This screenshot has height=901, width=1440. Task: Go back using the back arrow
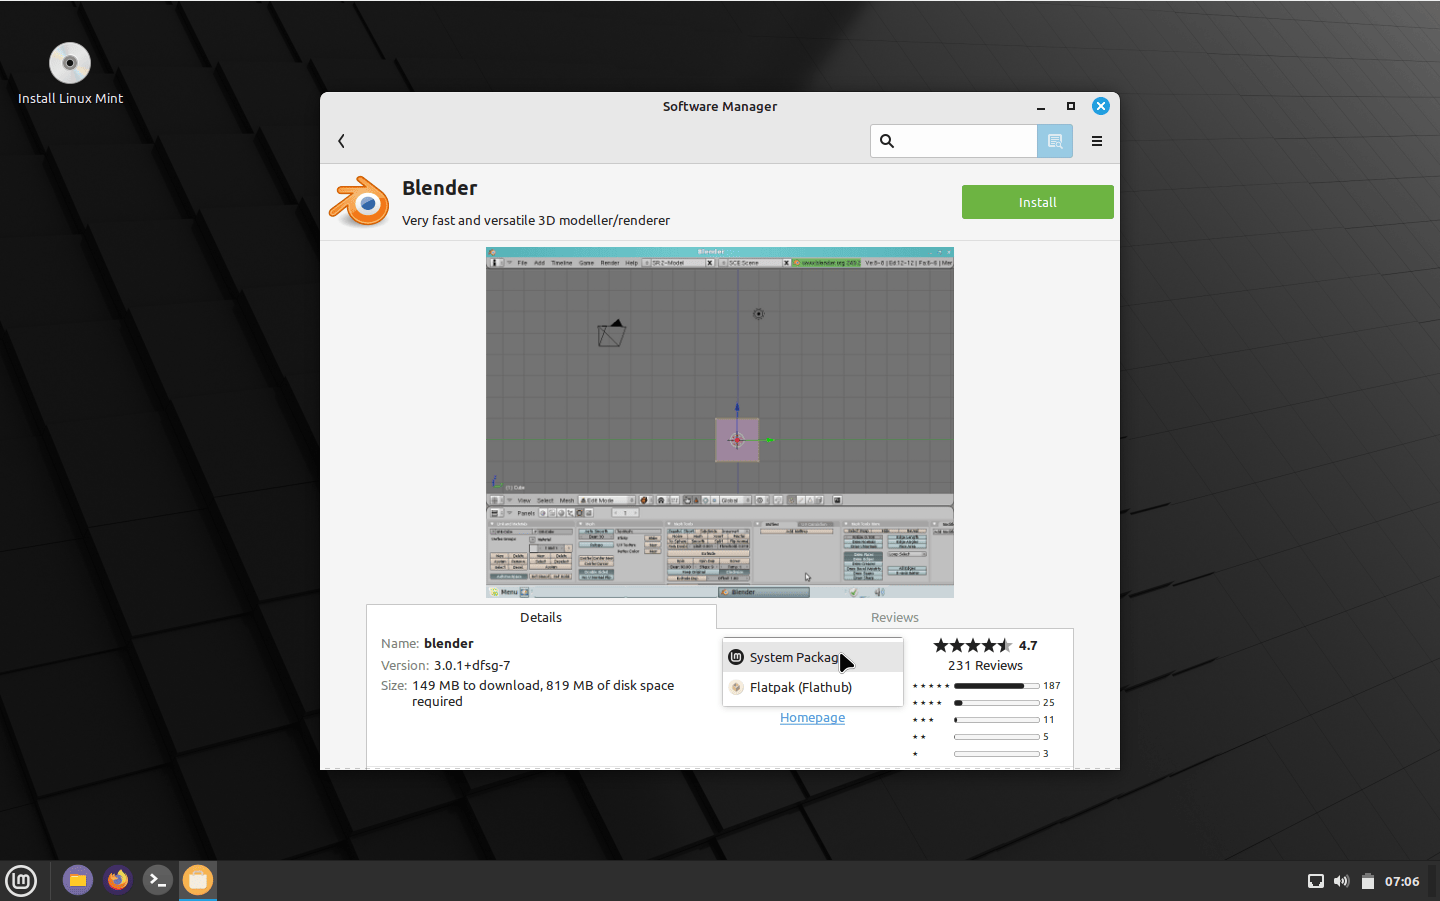click(x=341, y=141)
